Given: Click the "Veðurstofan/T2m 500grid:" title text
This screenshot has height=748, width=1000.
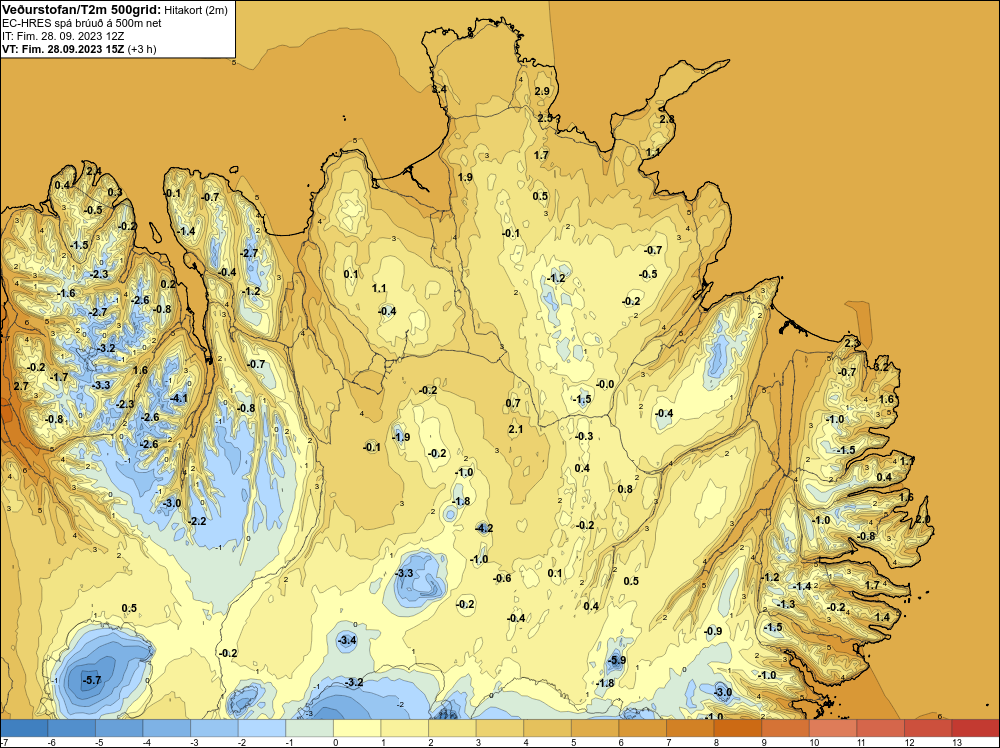Looking at the screenshot, I should pos(82,10).
